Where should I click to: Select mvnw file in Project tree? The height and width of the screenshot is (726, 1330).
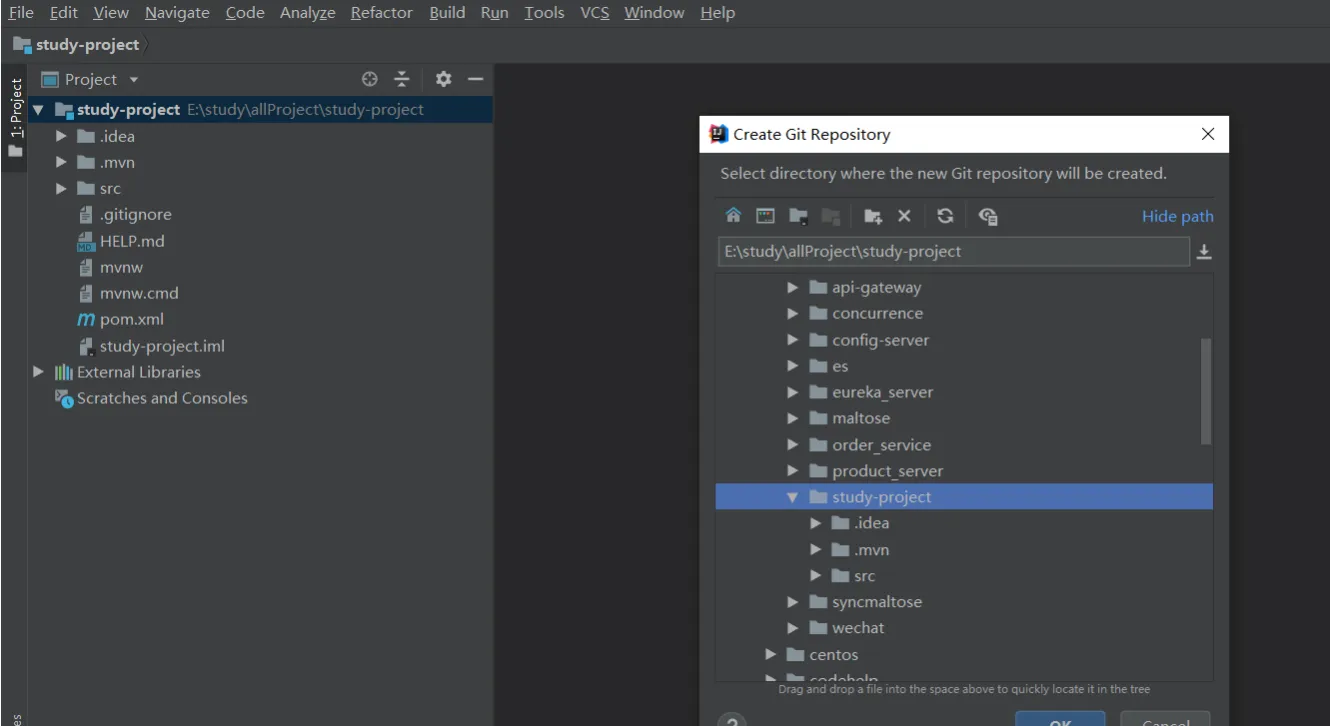click(x=121, y=267)
